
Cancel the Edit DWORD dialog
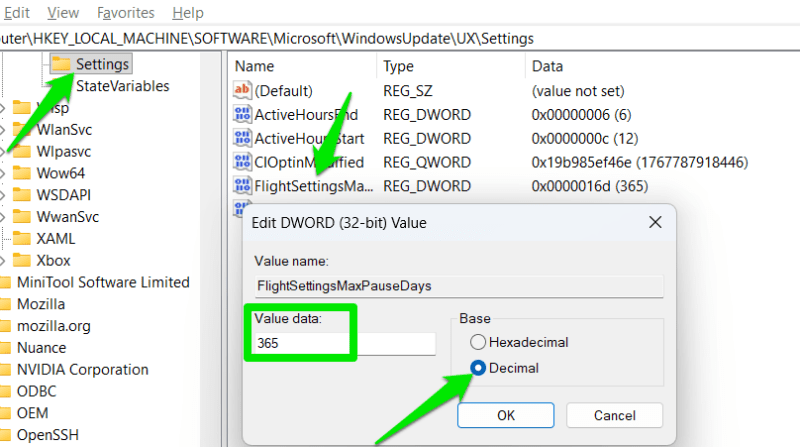pos(614,415)
